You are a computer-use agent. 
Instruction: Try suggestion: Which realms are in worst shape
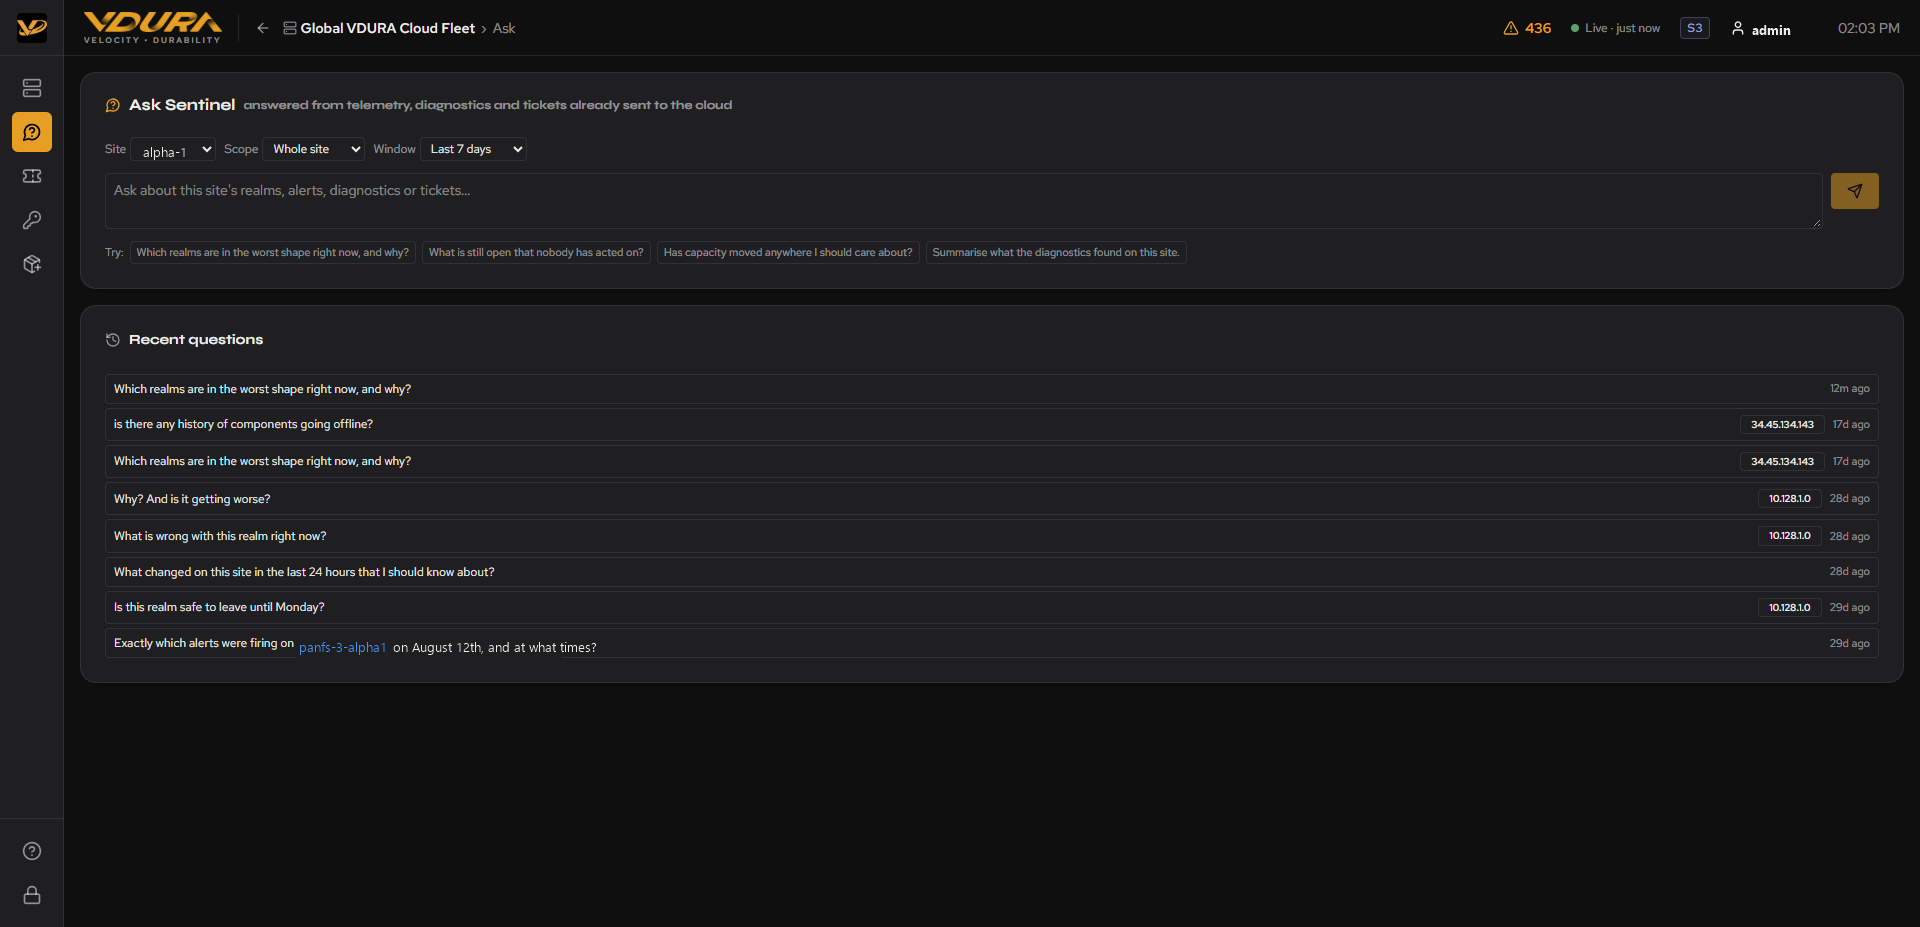pos(273,252)
